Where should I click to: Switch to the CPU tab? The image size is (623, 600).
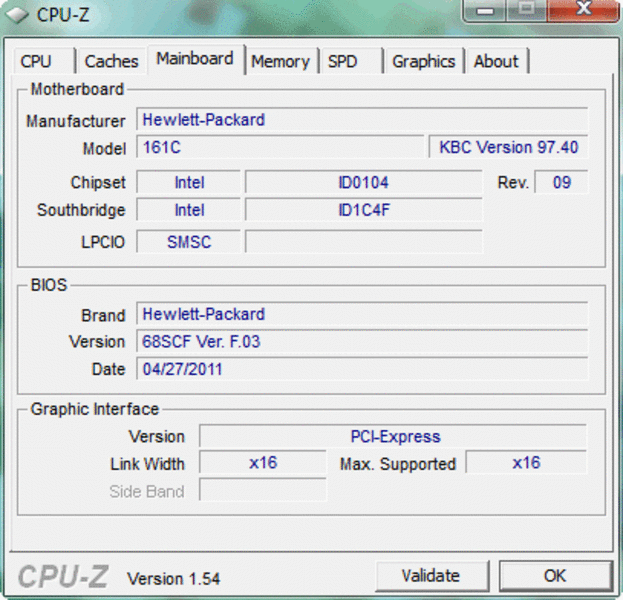point(36,61)
